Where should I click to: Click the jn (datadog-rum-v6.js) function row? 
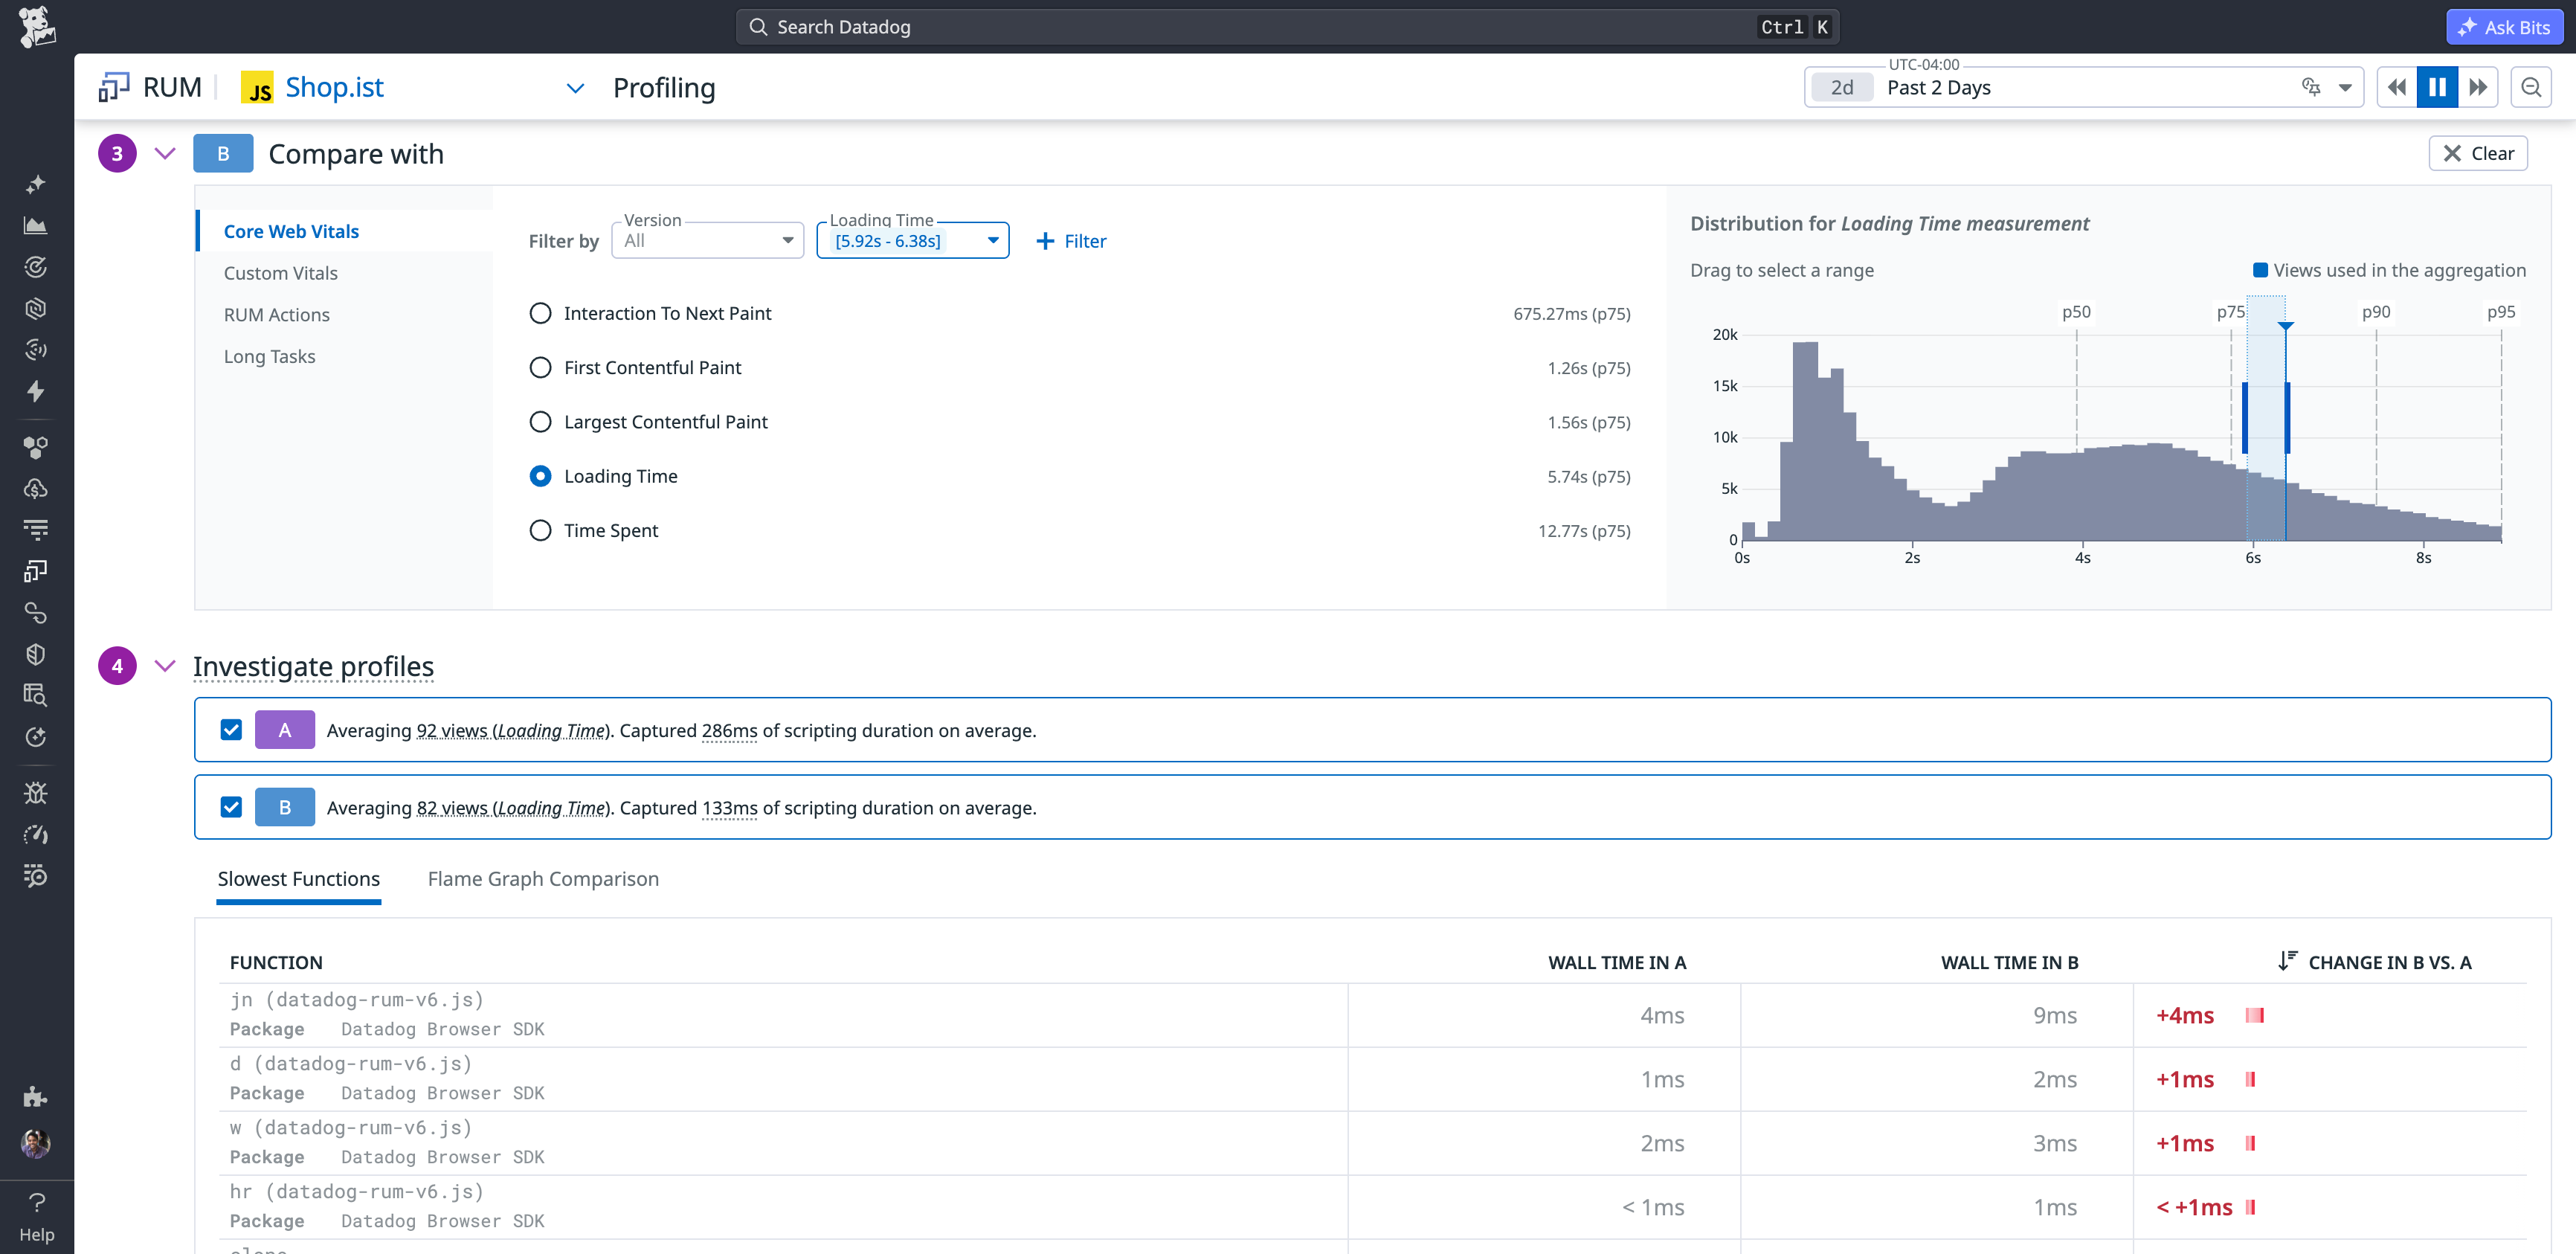pos(1373,1015)
